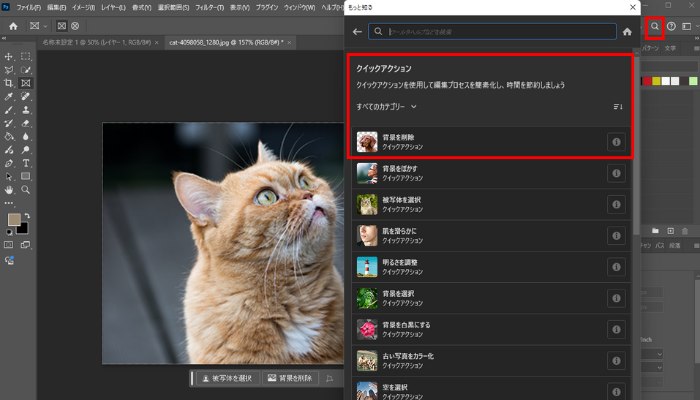Open the イメージ menu
700x400 pixels.
[83, 8]
